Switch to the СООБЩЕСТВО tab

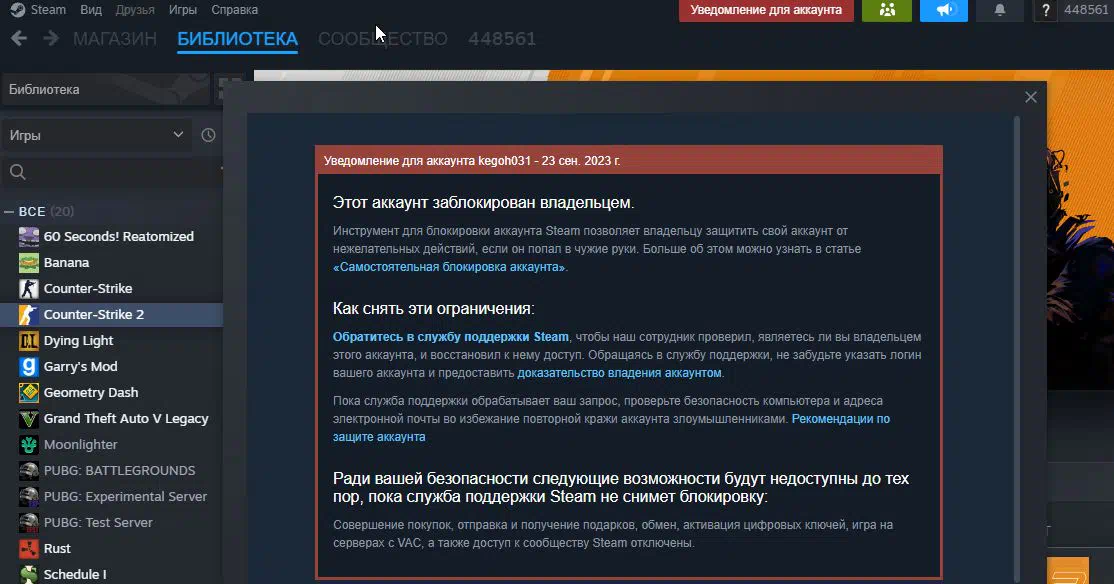coord(382,39)
